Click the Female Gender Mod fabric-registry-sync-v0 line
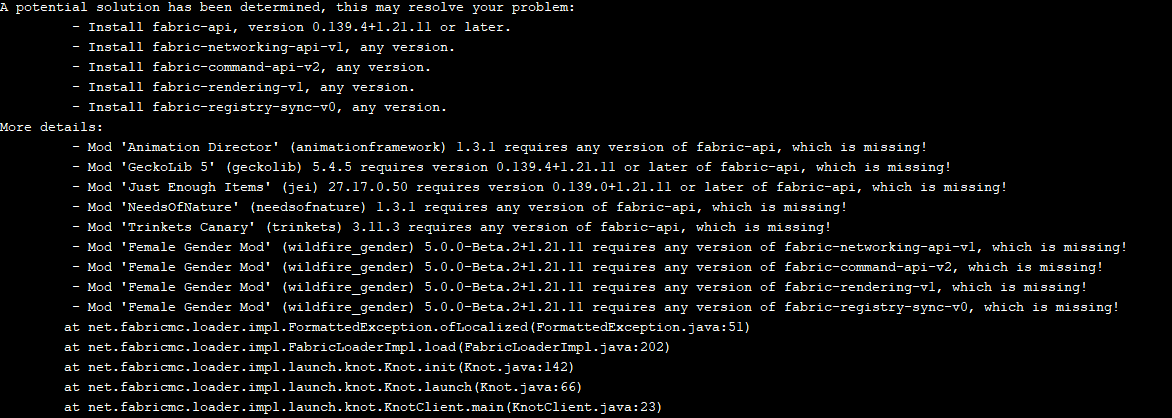The height and width of the screenshot is (418, 1172). tap(596, 307)
